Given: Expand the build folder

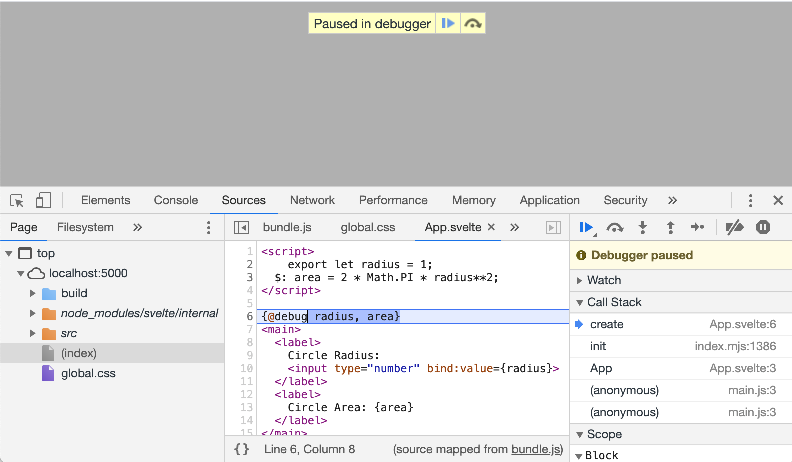Looking at the screenshot, I should coord(33,293).
